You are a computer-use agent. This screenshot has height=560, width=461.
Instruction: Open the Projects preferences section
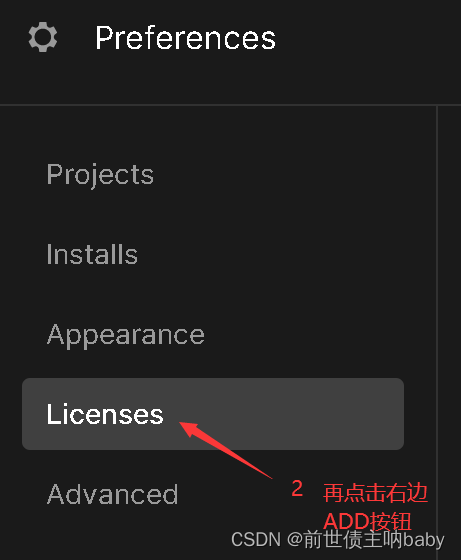100,175
